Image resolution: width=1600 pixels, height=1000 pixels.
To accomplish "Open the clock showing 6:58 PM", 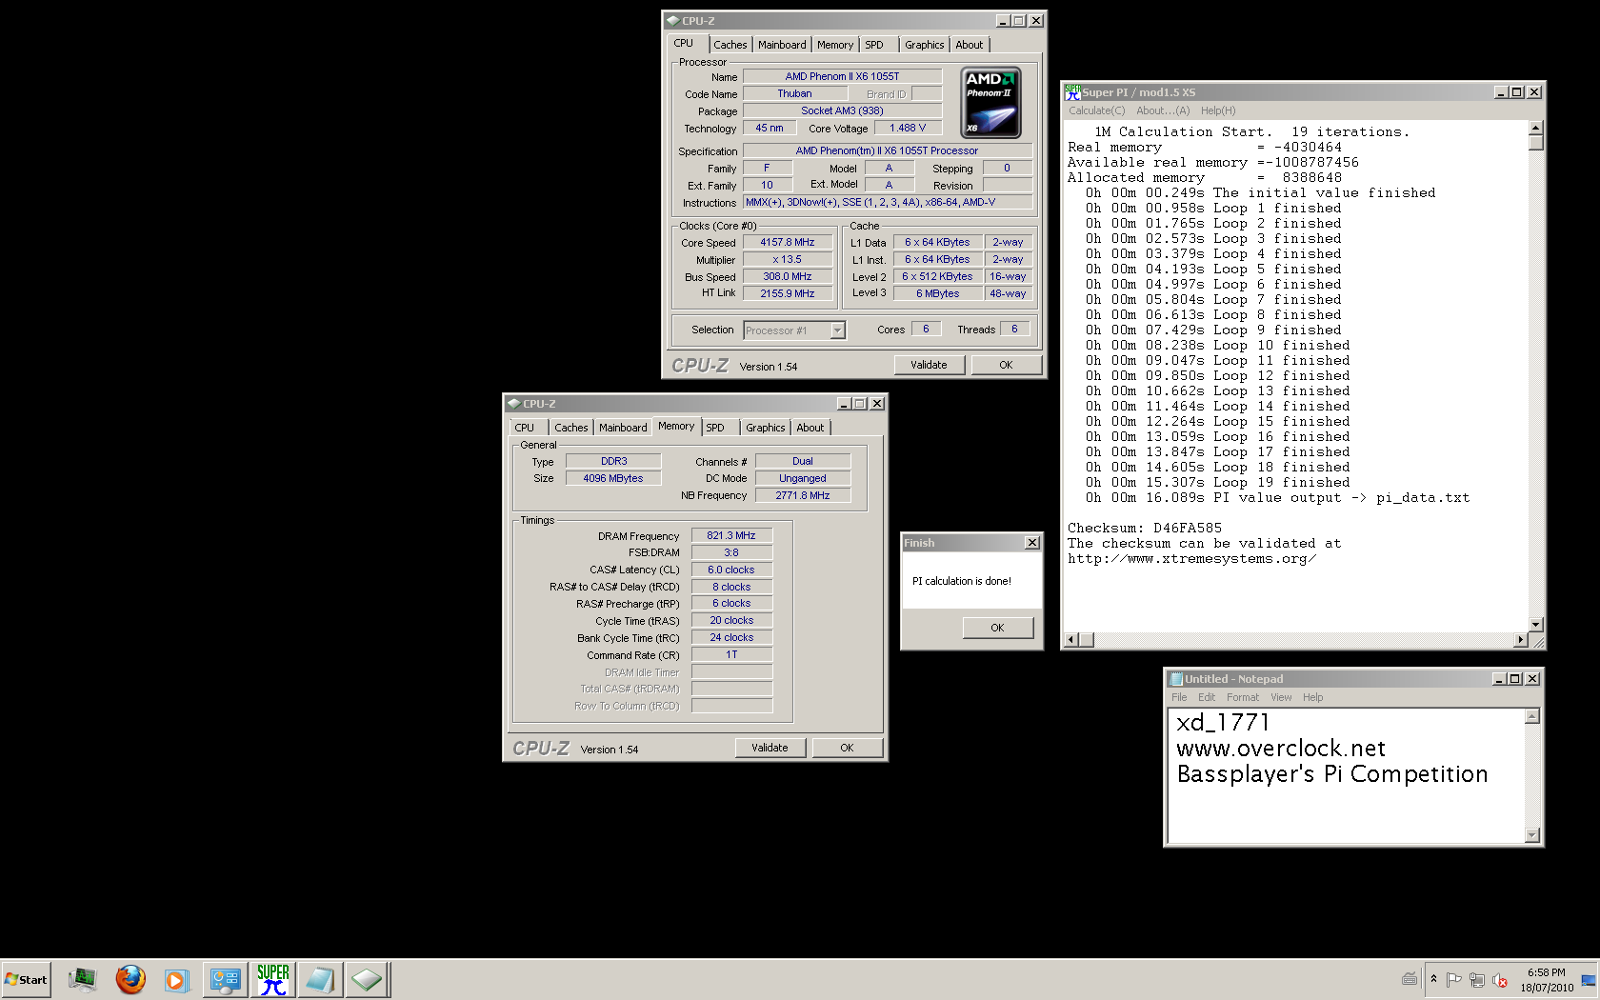I will click(1547, 980).
